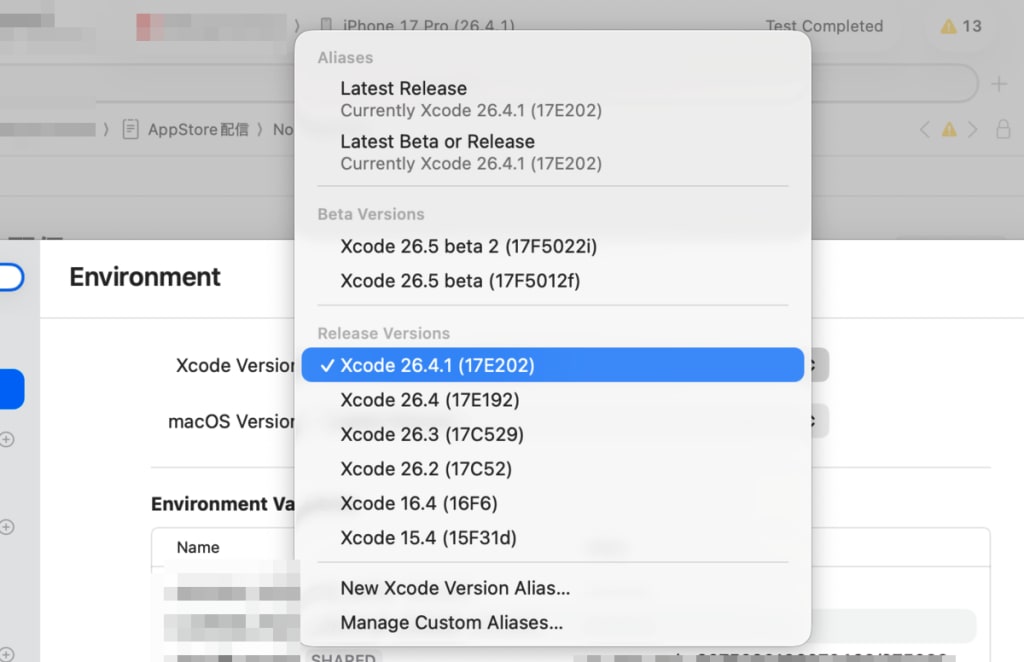Click the lower circled plus icon in the sidebar
The height and width of the screenshot is (662, 1024).
(x=8, y=527)
